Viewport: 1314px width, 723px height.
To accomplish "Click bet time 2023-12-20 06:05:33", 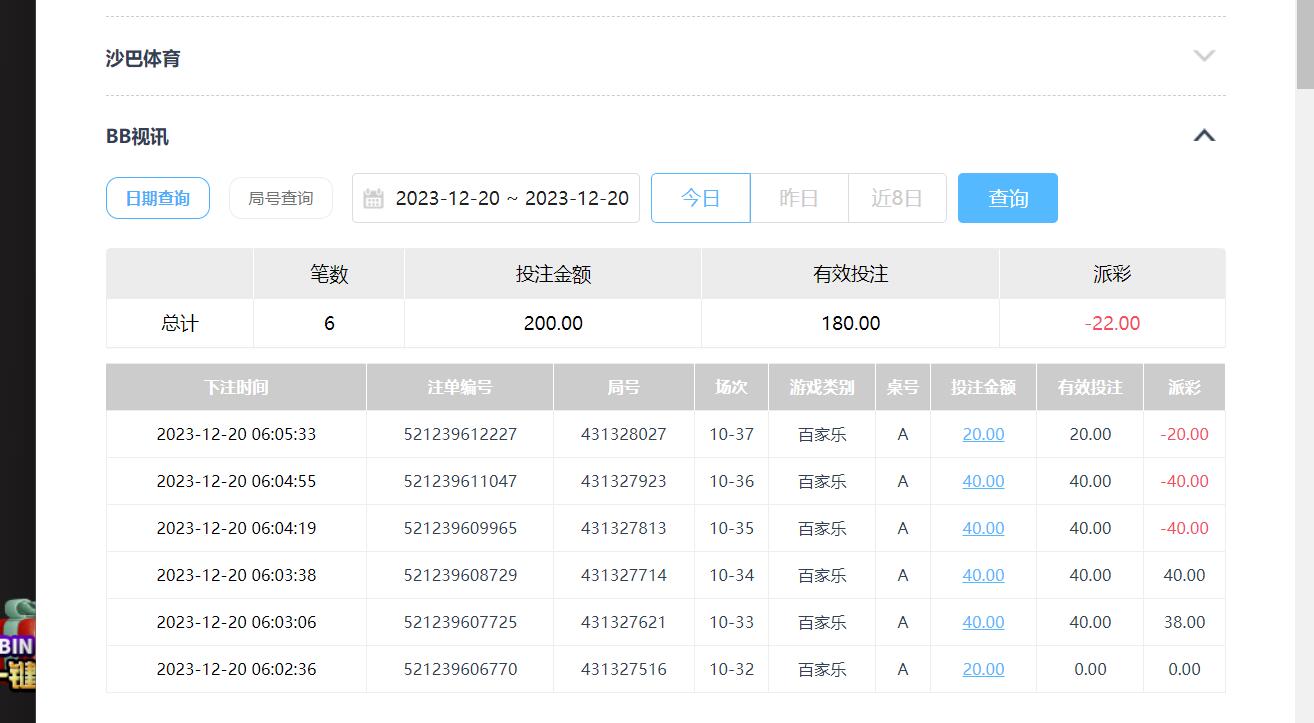I will pos(236,434).
